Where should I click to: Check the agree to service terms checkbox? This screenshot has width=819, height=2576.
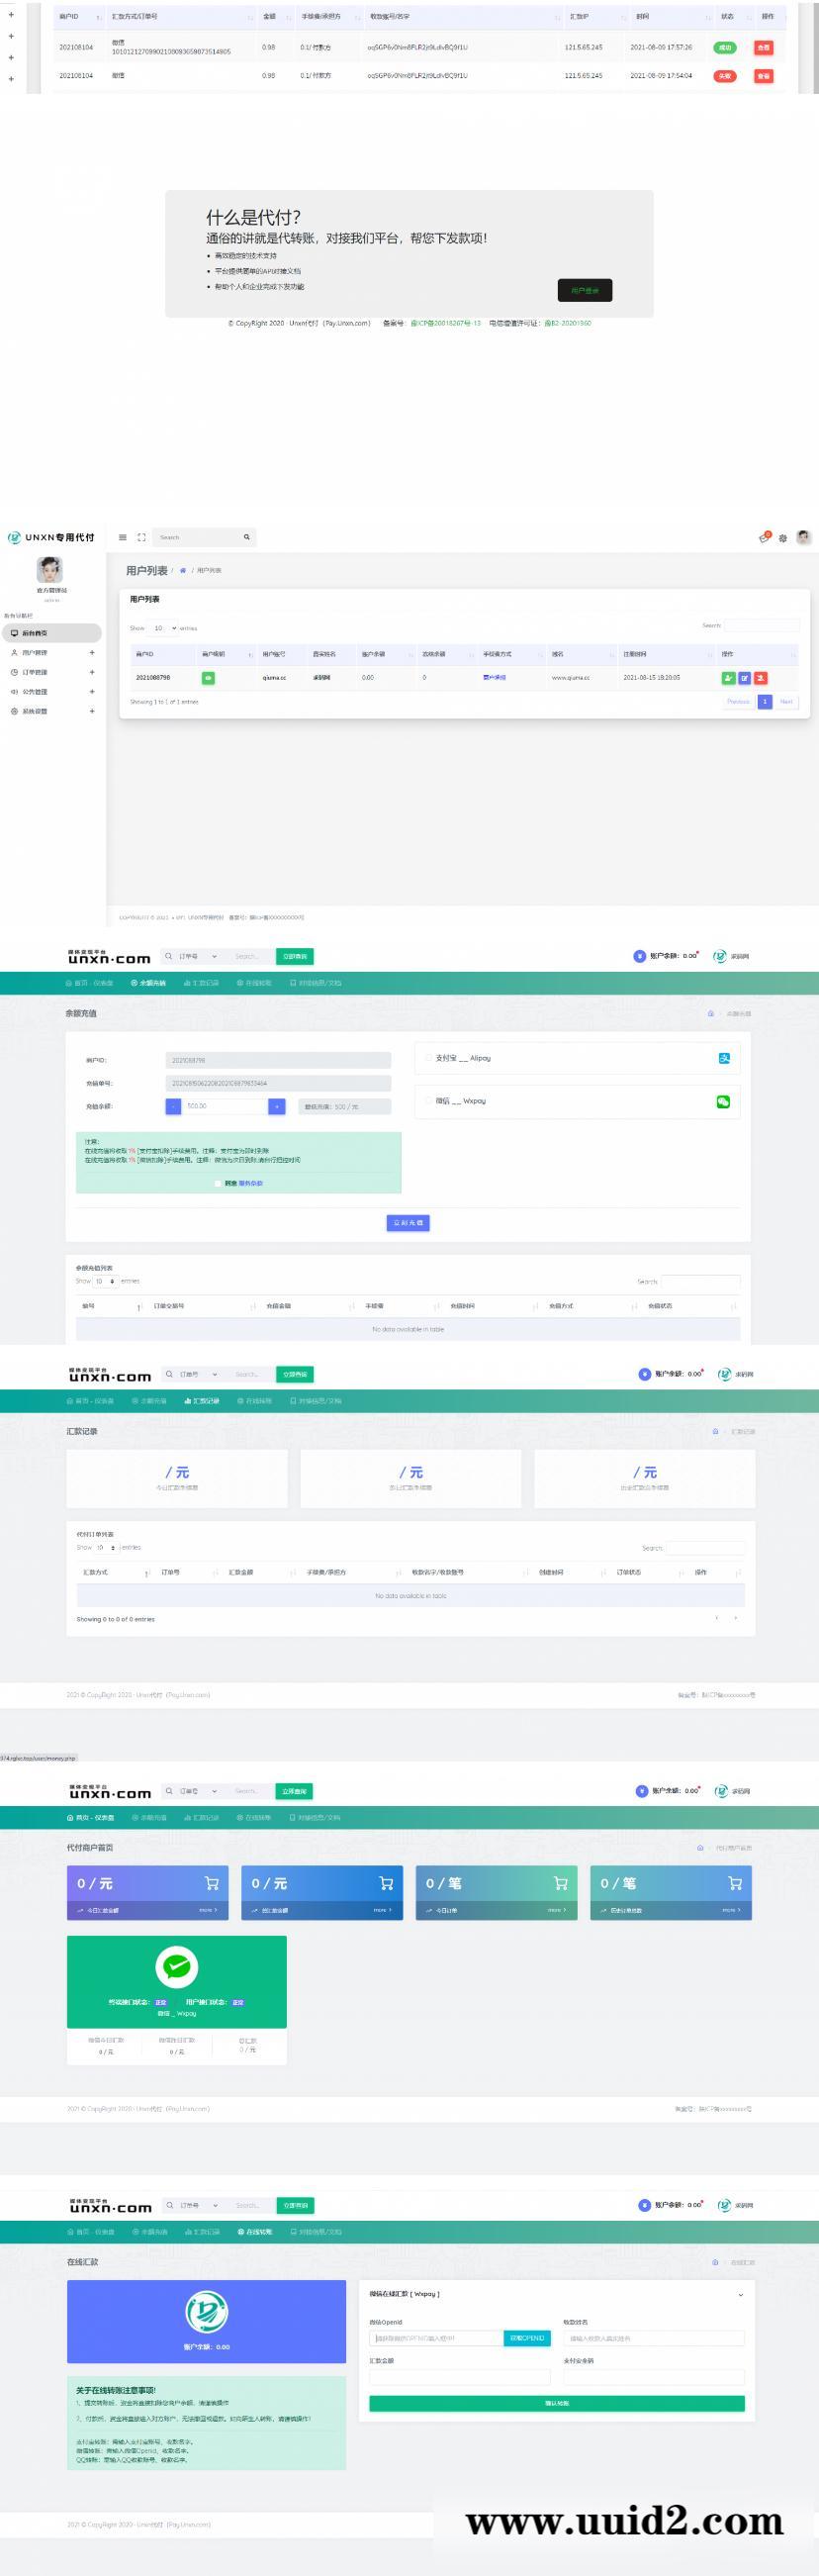tap(218, 1183)
